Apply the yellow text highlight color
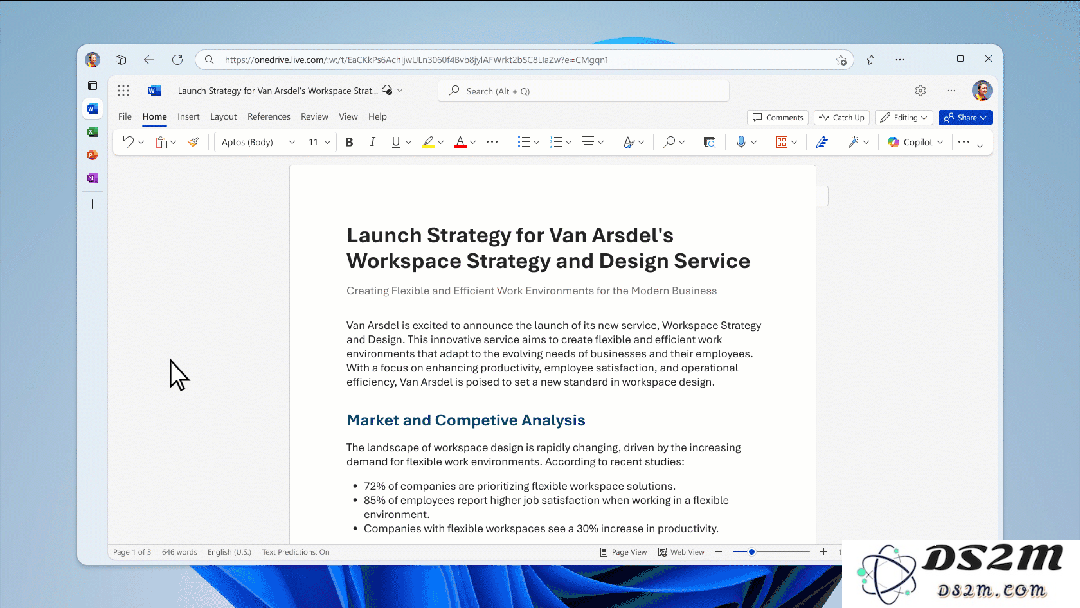The height and width of the screenshot is (608, 1080). pos(428,142)
